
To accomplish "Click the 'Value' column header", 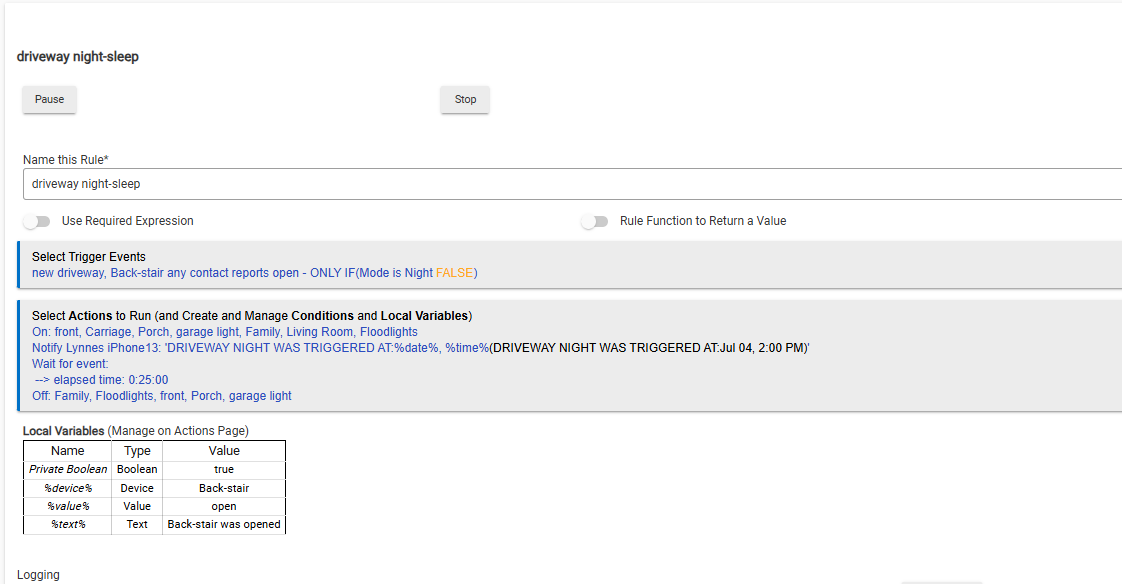I will (x=224, y=451).
